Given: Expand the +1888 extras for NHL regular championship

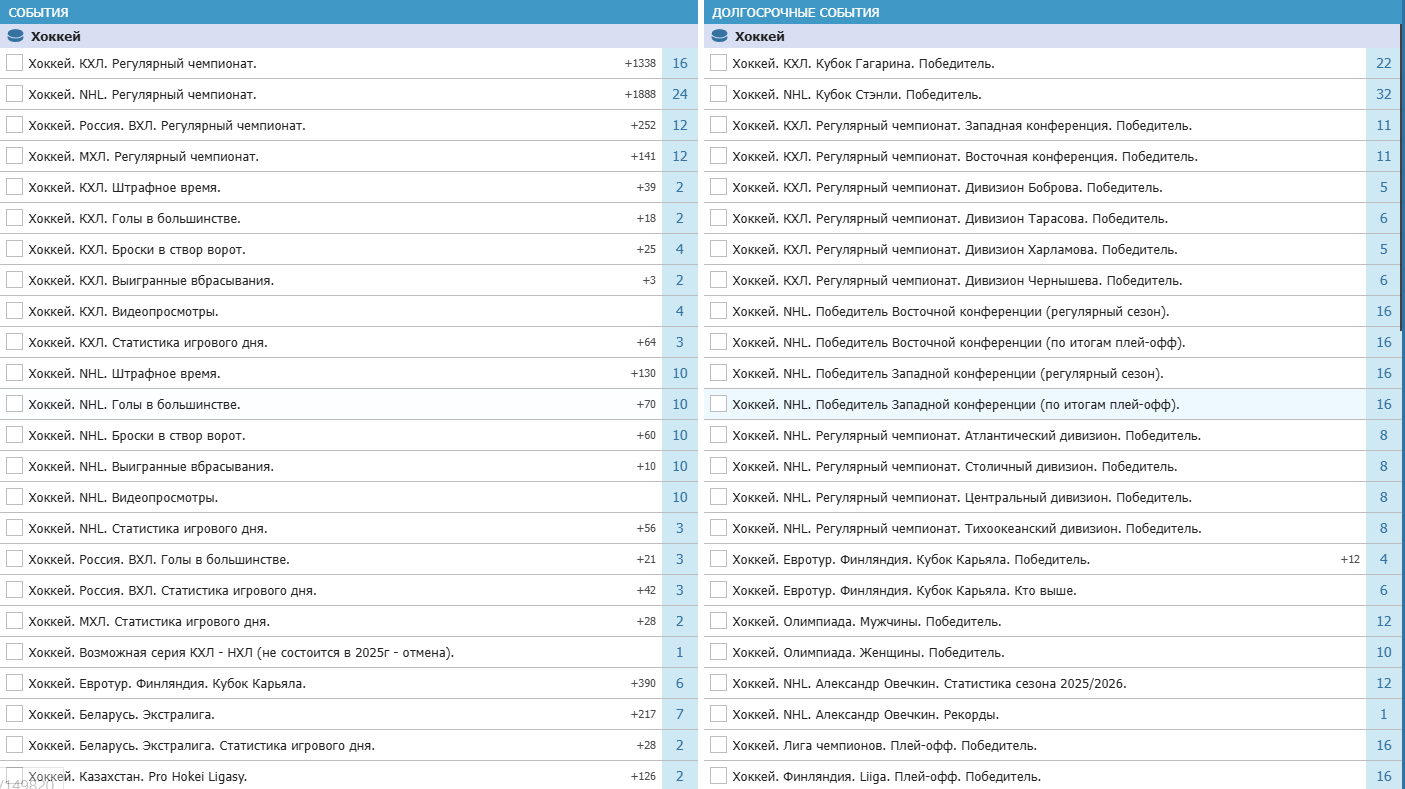Looking at the screenshot, I should (640, 95).
